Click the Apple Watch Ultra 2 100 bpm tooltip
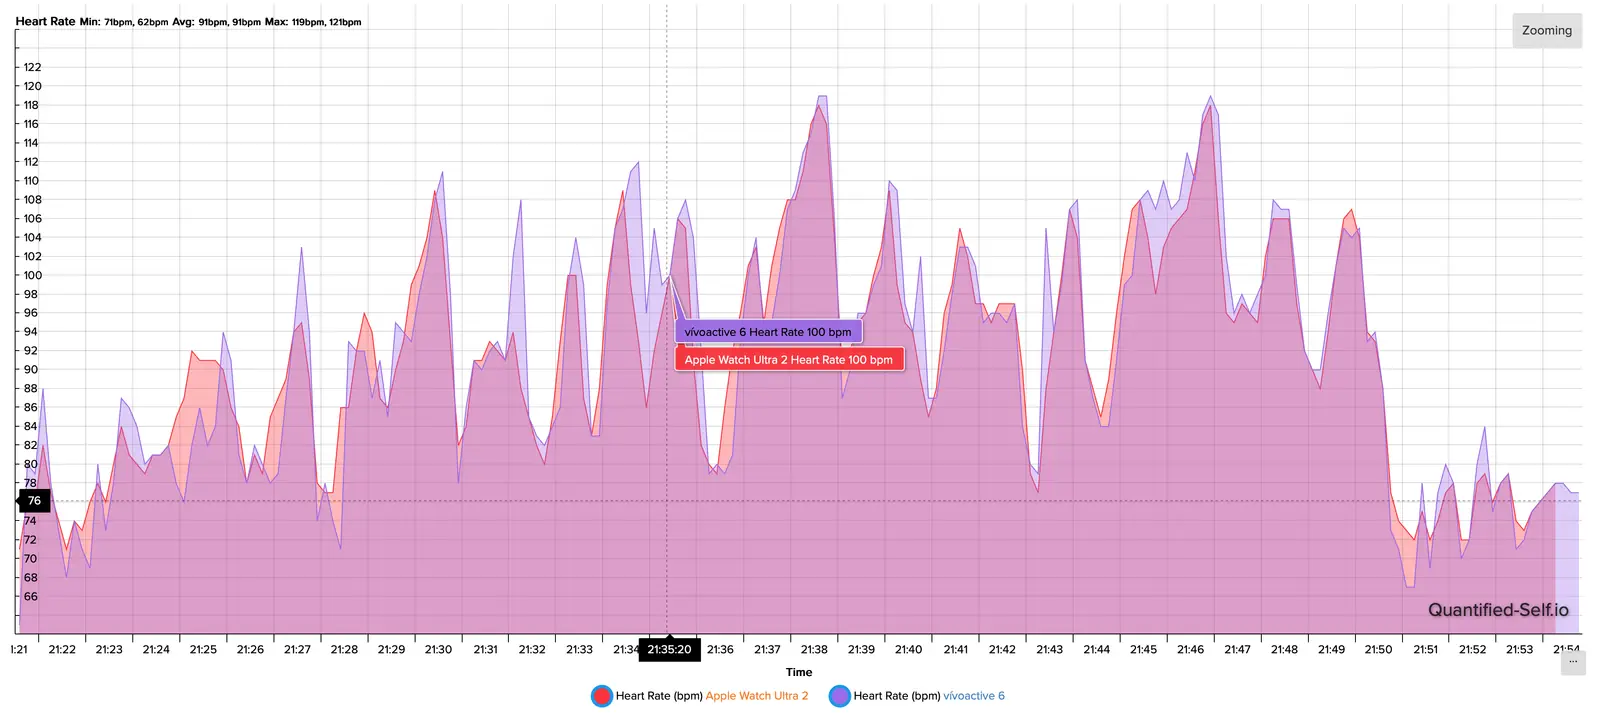This screenshot has width=1600, height=713. [788, 360]
